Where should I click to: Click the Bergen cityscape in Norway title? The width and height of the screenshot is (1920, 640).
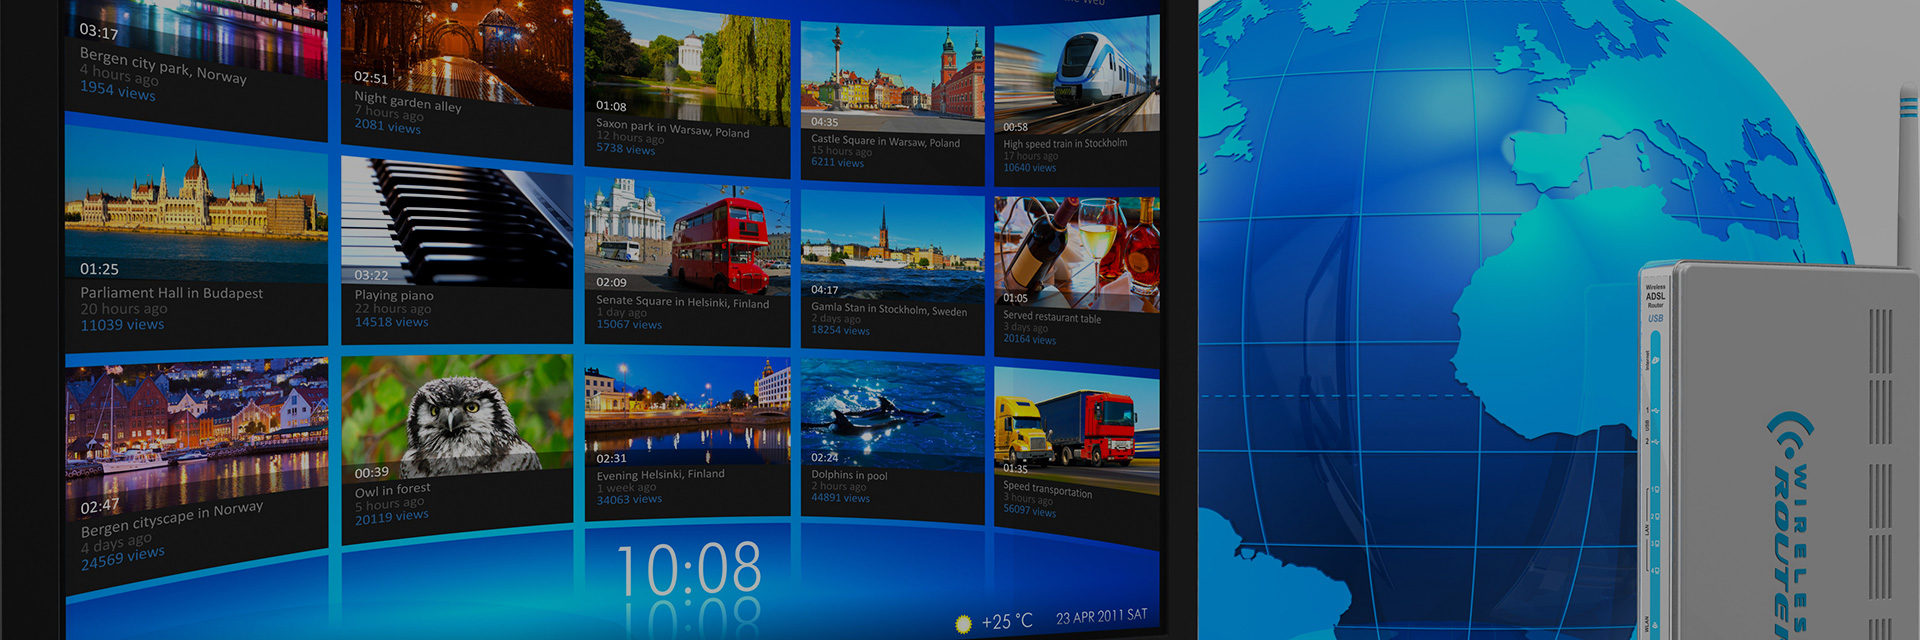(x=172, y=519)
